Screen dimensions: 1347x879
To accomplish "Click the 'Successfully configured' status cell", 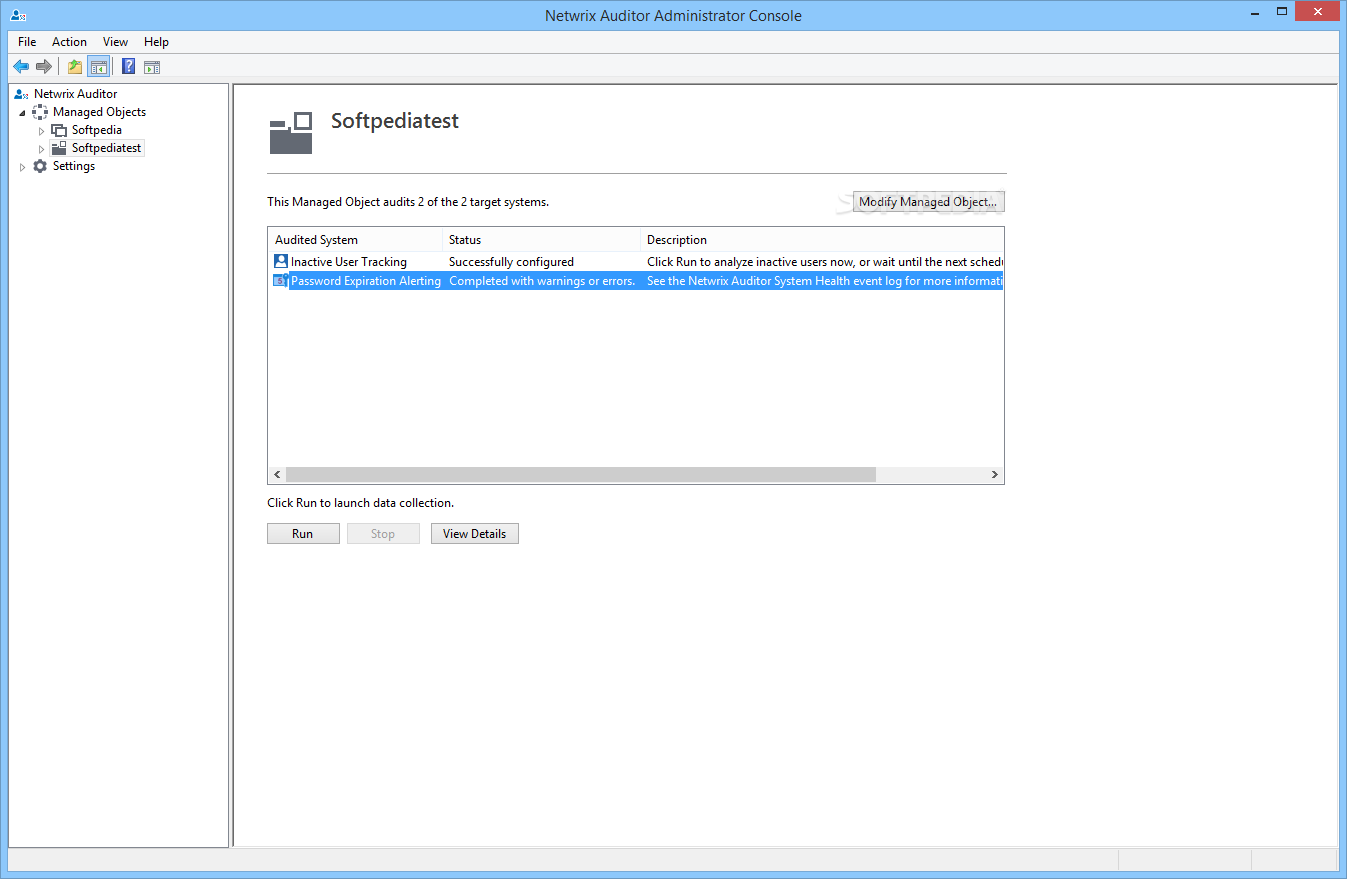I will pyautogui.click(x=511, y=262).
